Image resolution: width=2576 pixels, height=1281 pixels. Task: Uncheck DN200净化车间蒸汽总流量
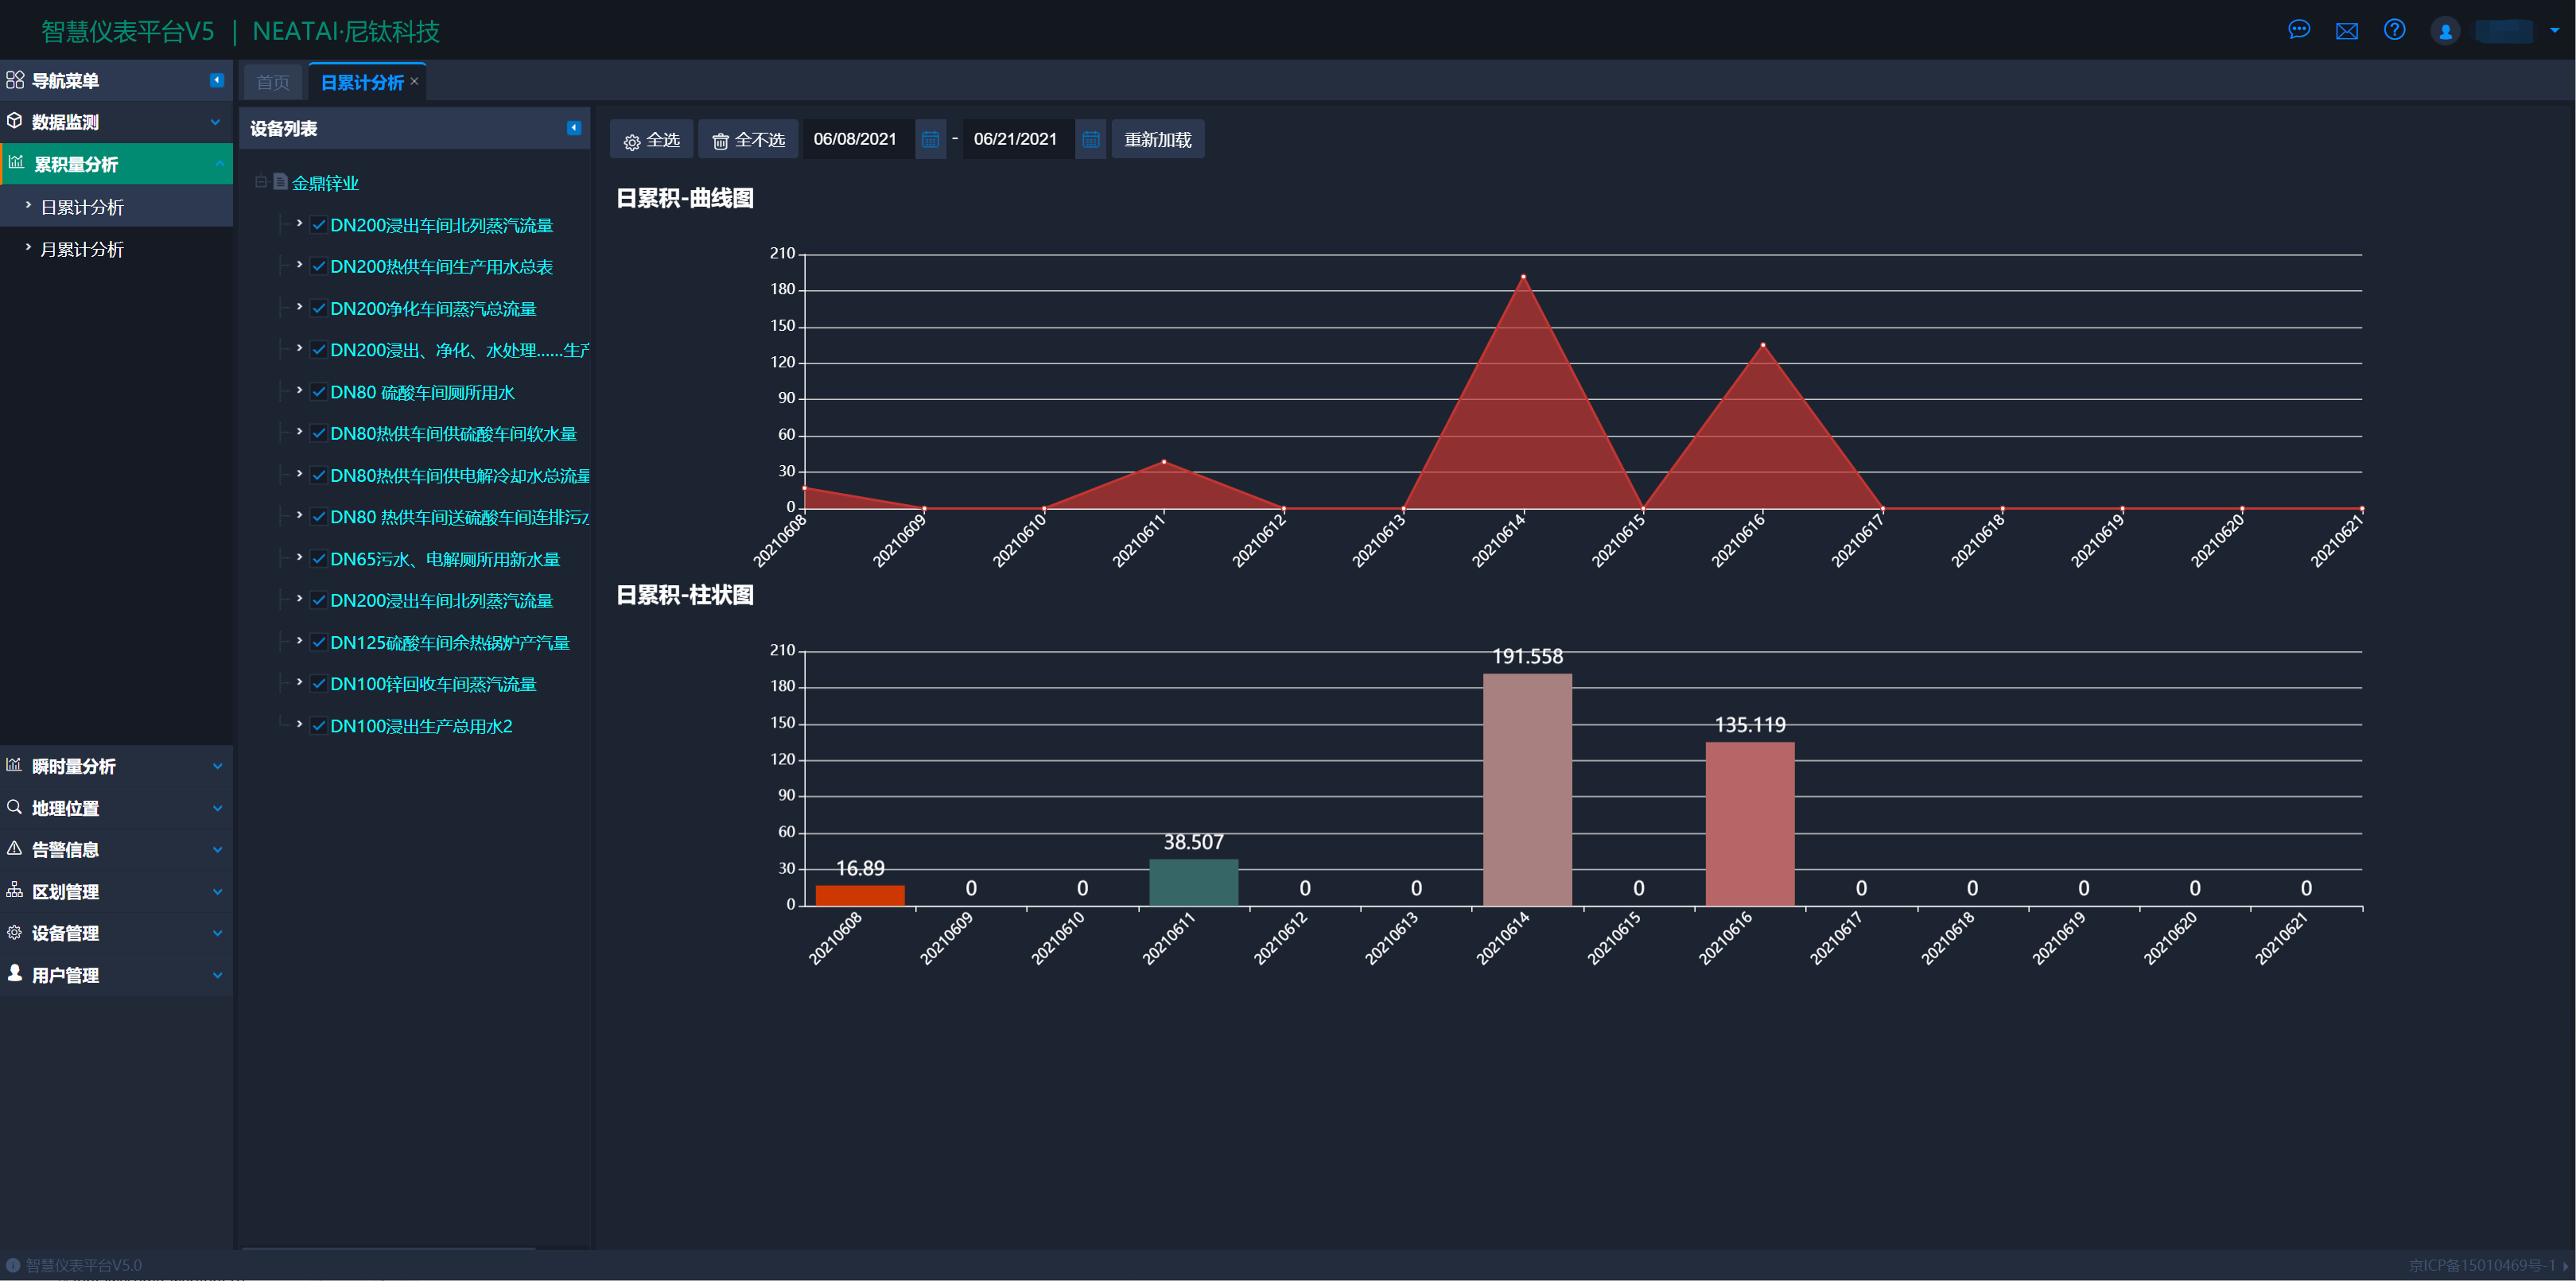pos(318,308)
